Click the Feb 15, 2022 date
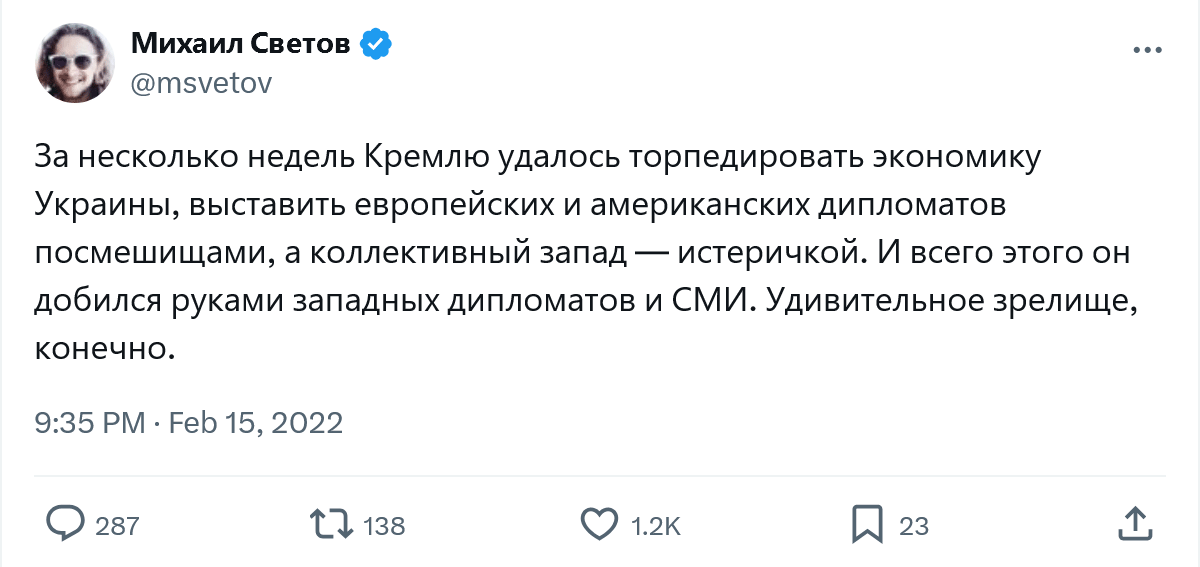Screen dimensions: 1200x567 coord(255,422)
